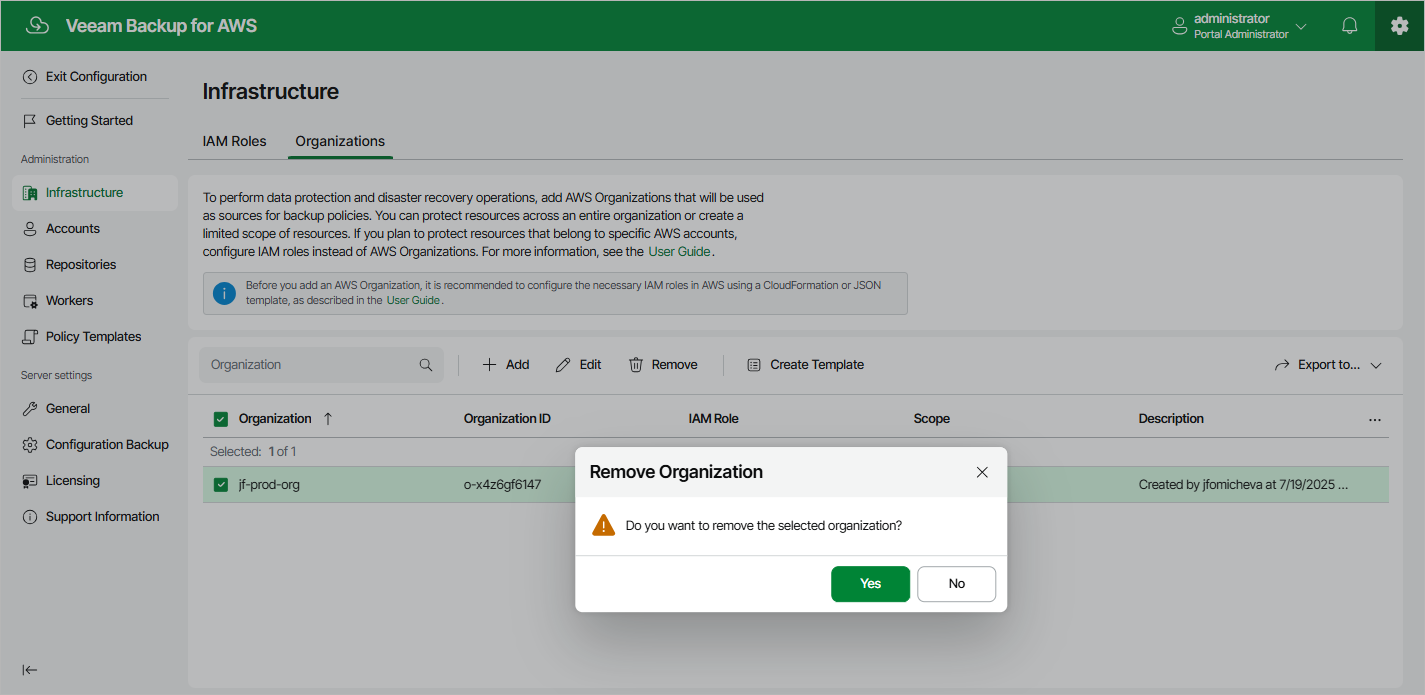Click Create Template button

(x=805, y=365)
